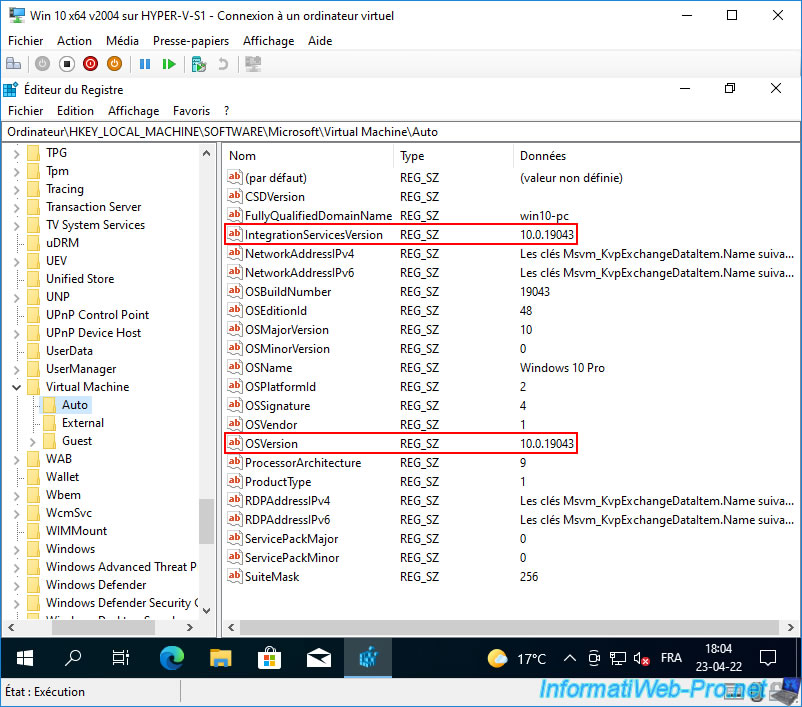Screen dimensions: 802x707
Task: Expand the Windows Defender key
Action: (16, 585)
